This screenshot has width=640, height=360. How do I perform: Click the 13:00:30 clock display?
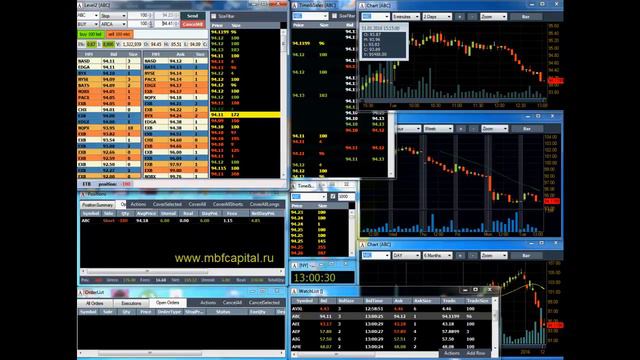[x=322, y=278]
